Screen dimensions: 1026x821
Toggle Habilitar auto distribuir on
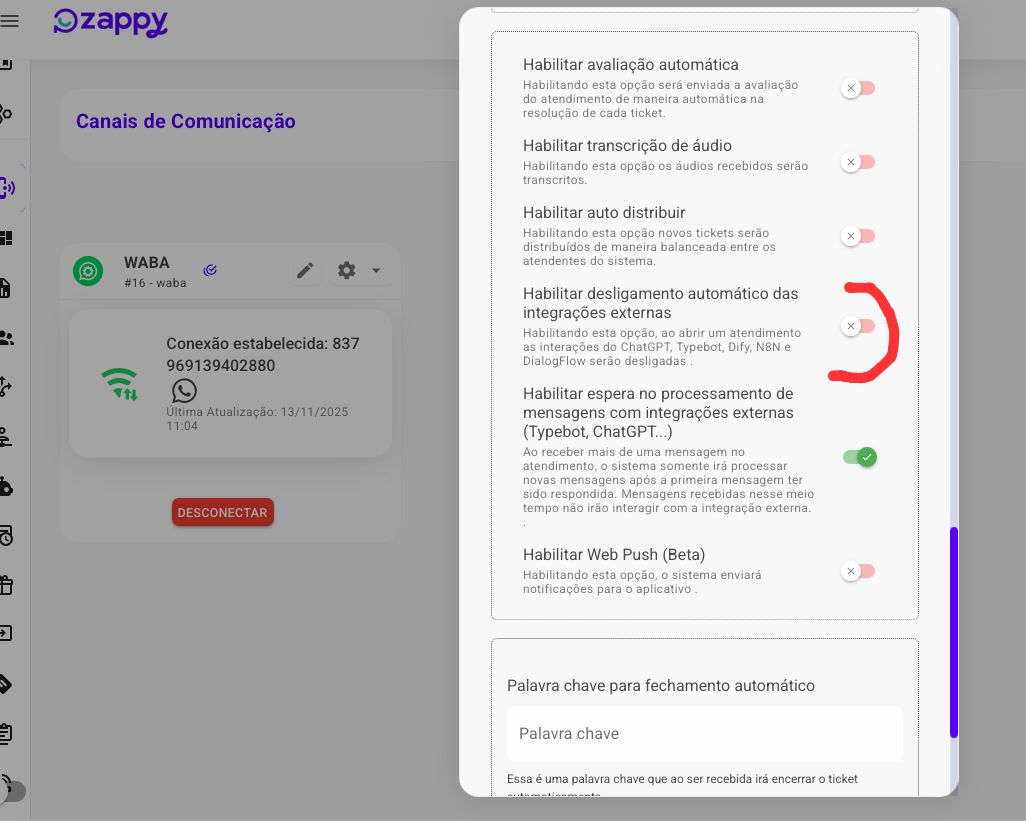858,237
